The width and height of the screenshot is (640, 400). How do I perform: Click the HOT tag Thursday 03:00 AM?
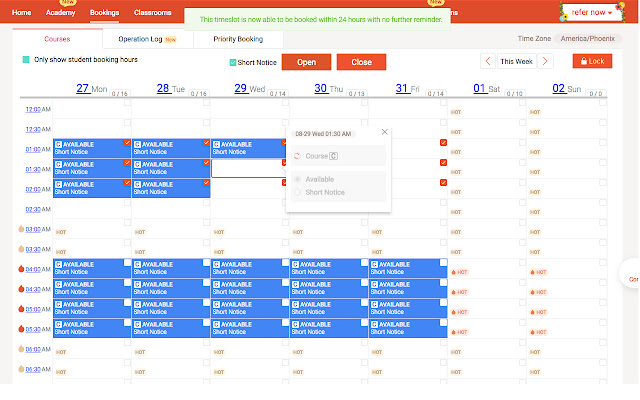coord(298,232)
